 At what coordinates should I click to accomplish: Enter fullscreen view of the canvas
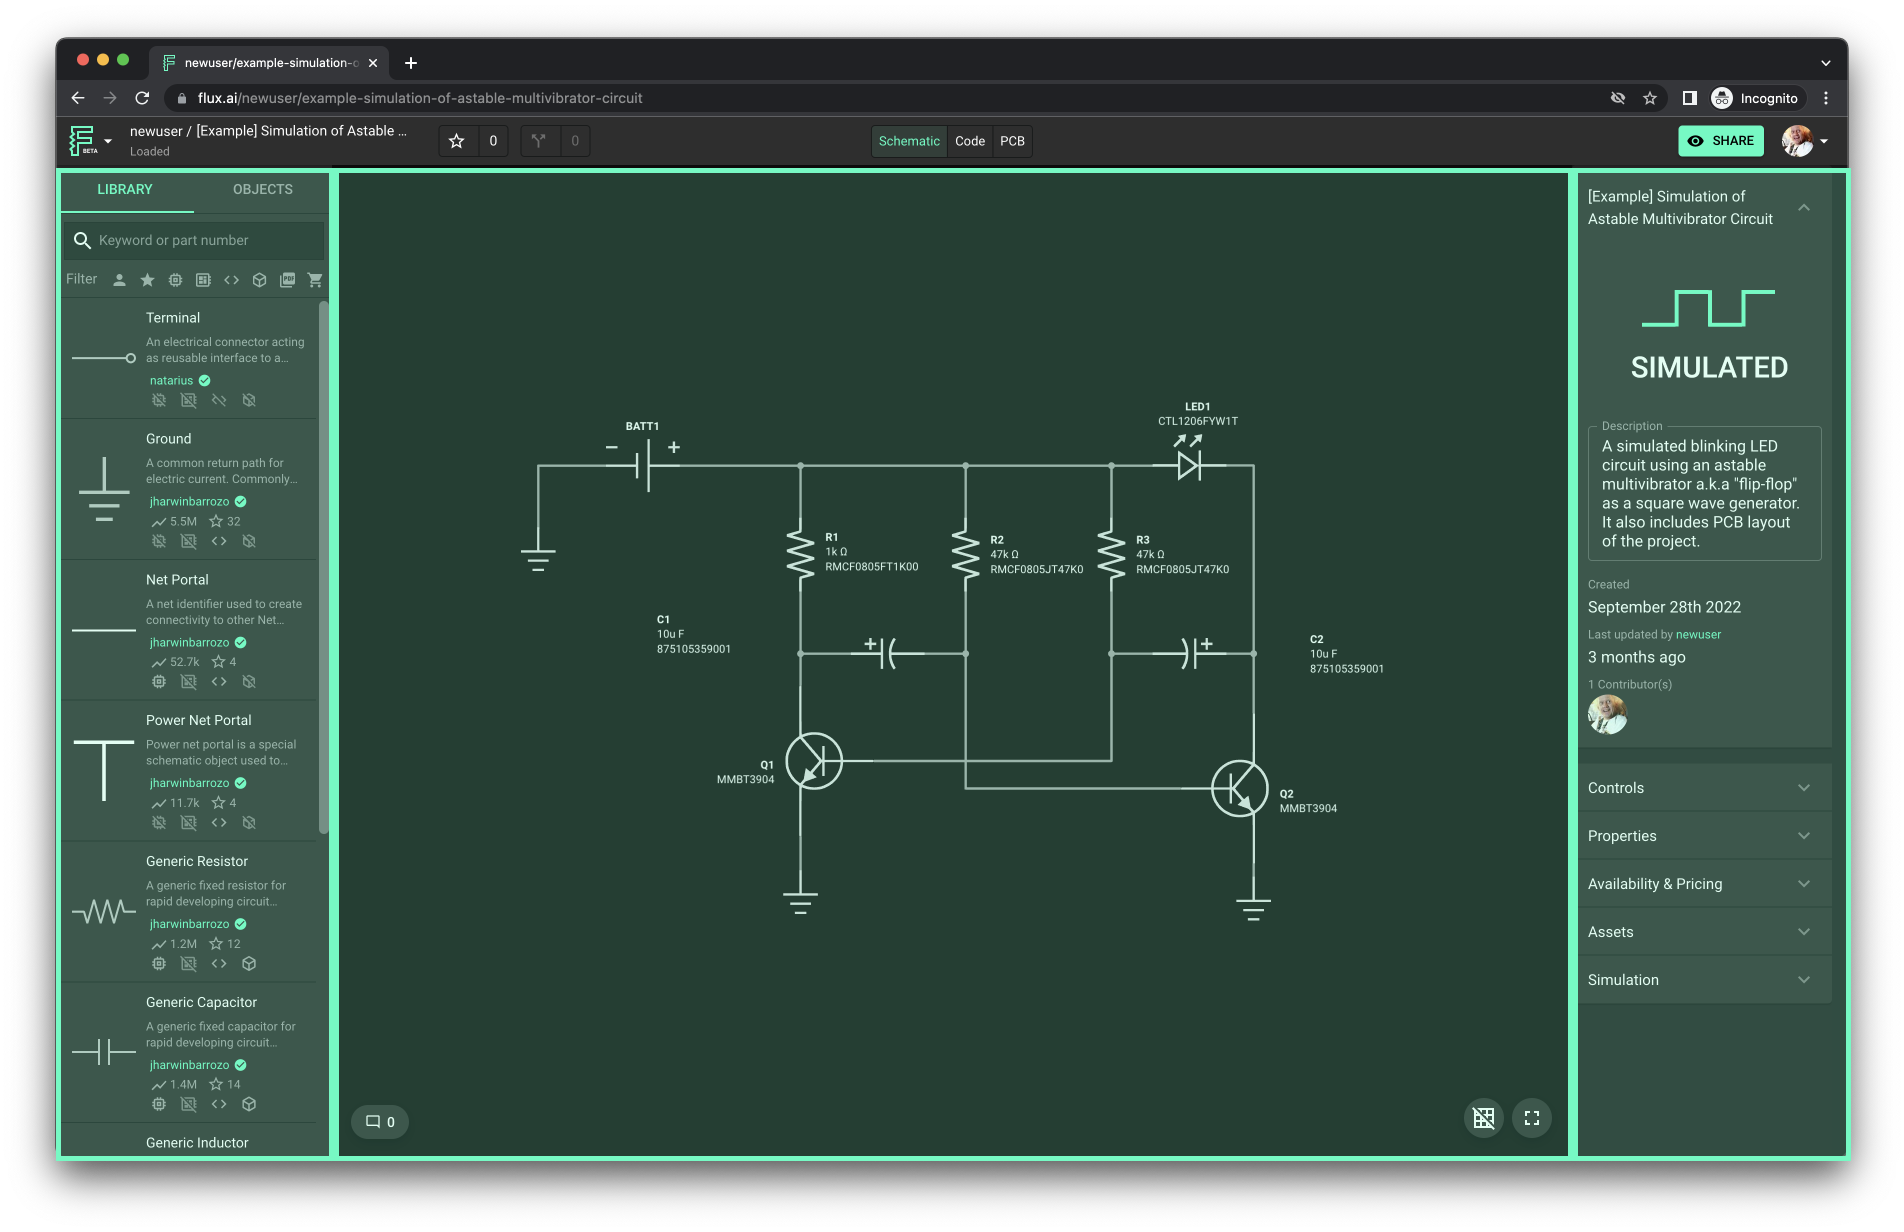pos(1532,1118)
